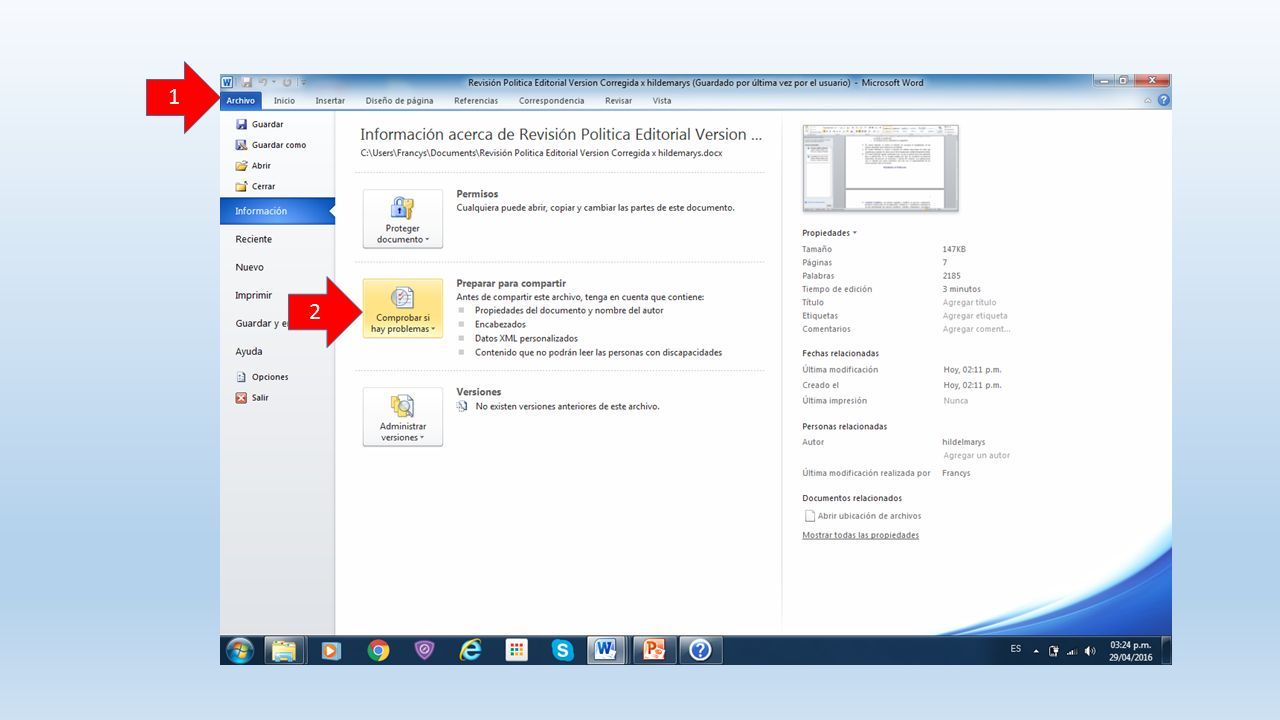
Task: Click the Word help question mark icon
Action: (1164, 101)
